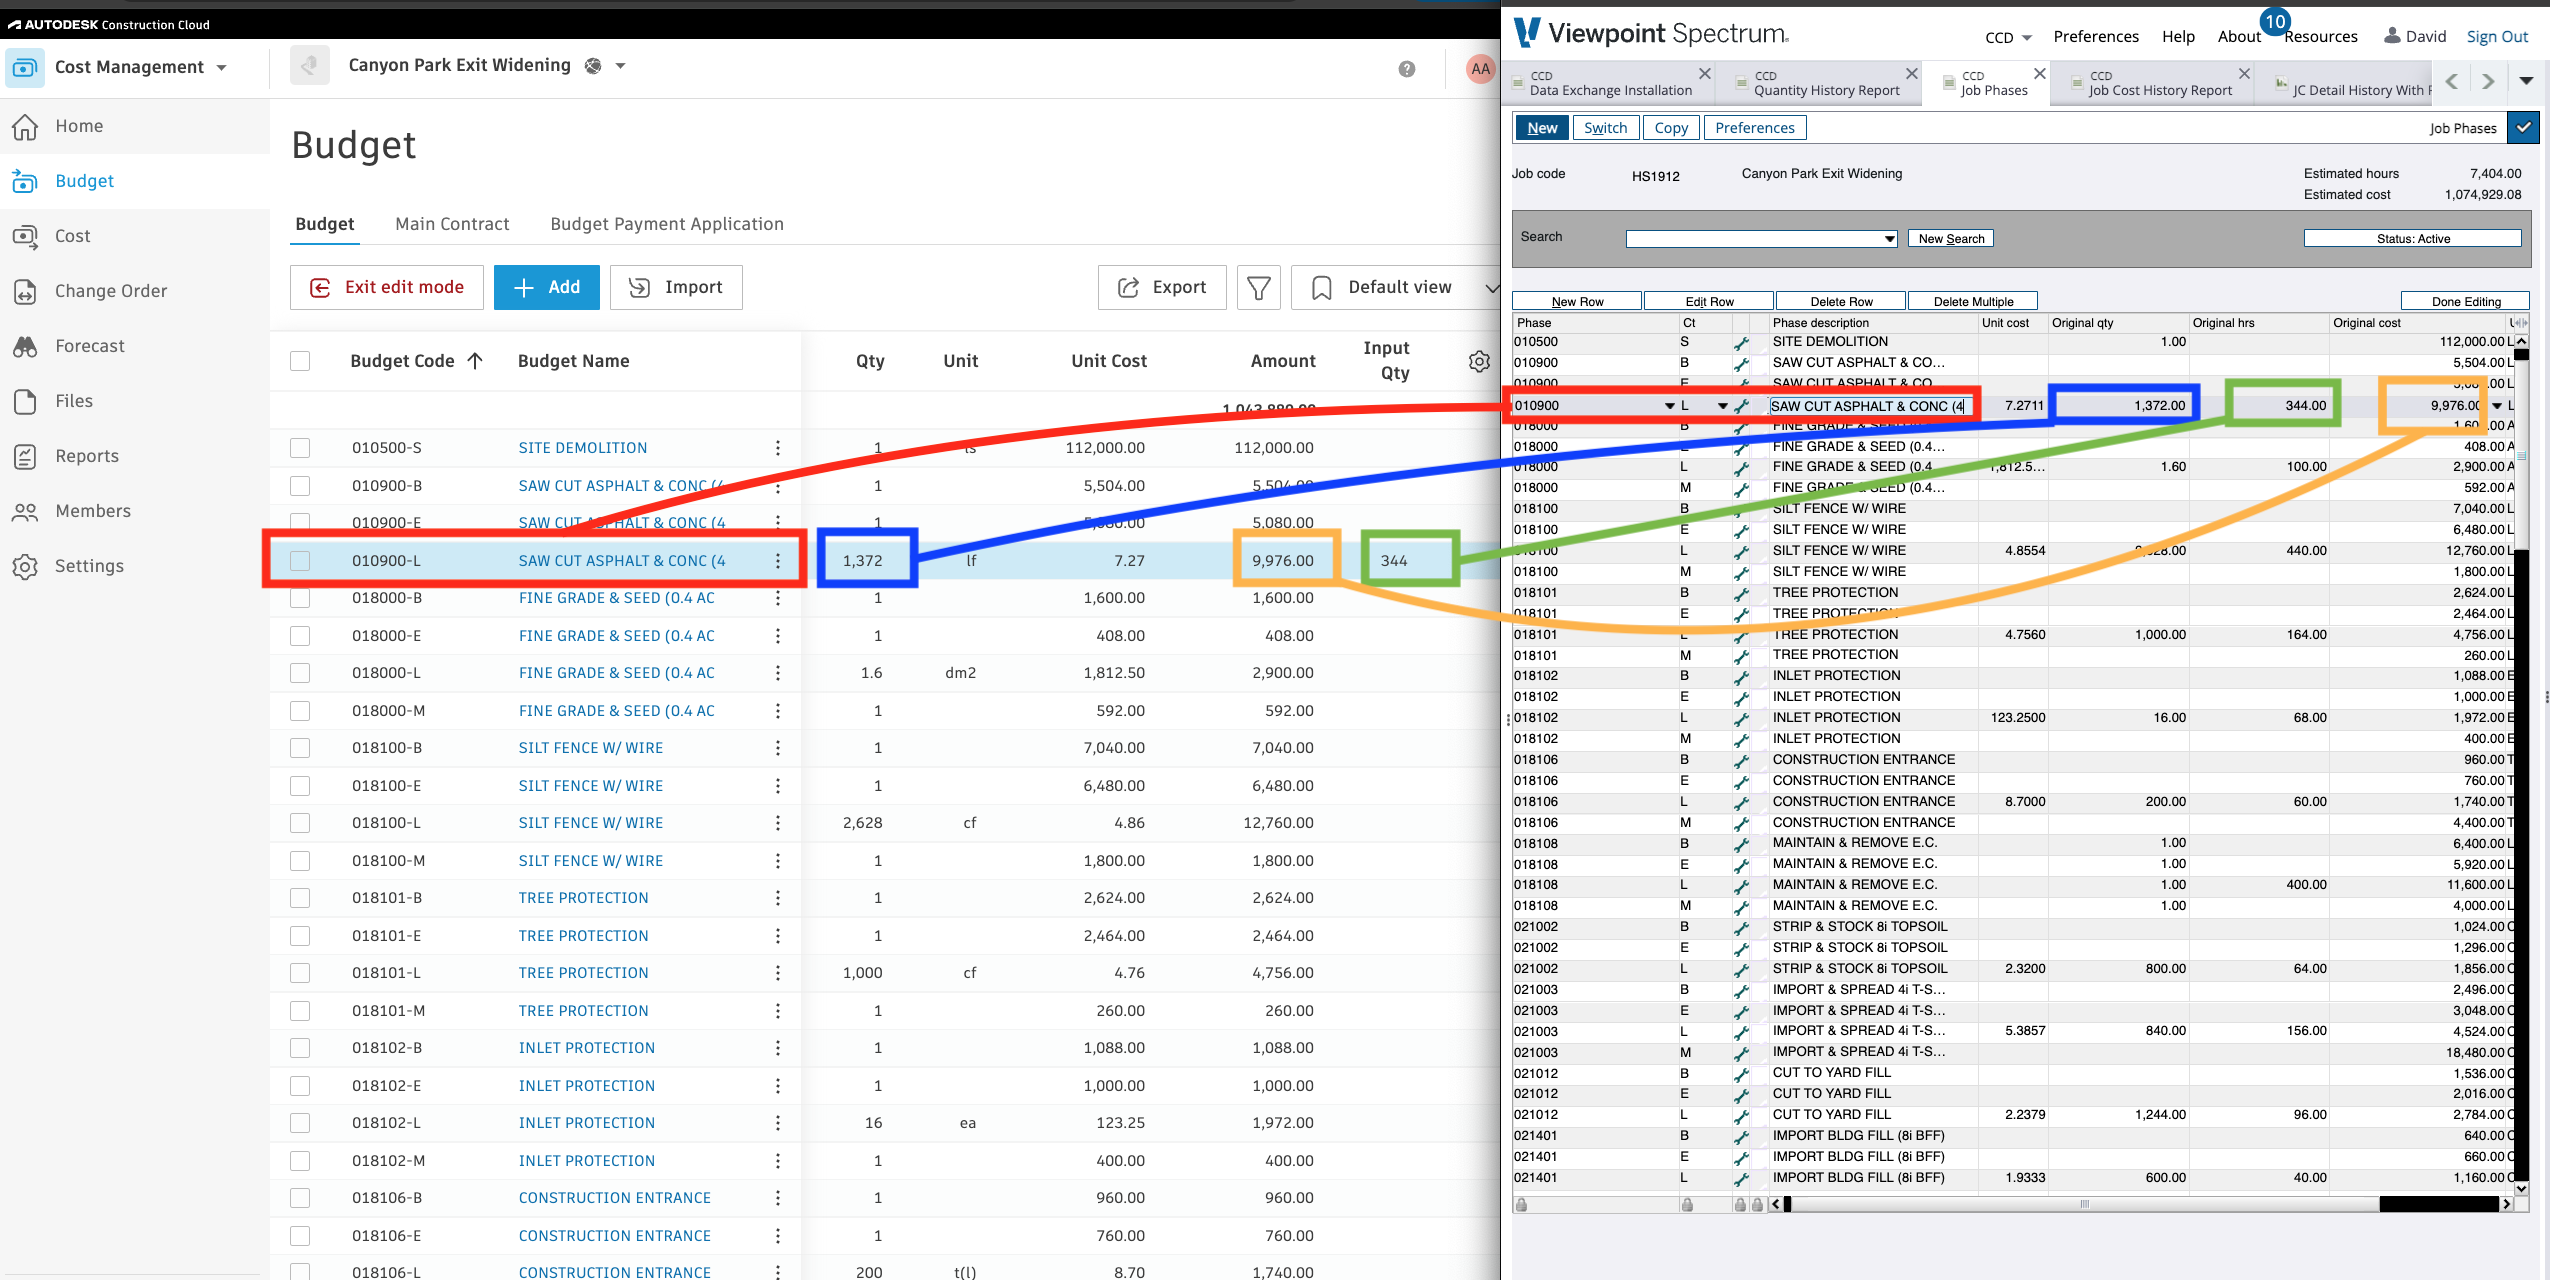
Task: Open Change Order sidebar icon
Action: (25, 291)
